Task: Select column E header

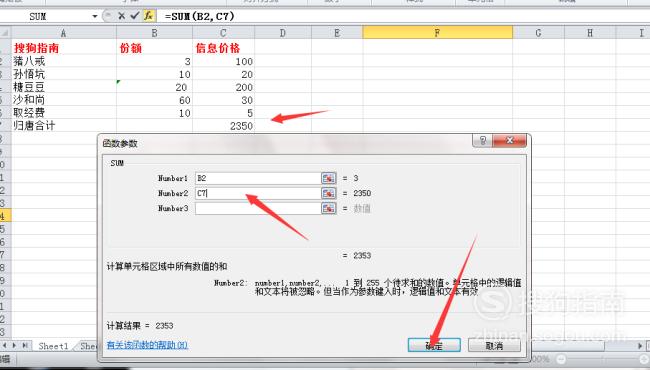Action: pos(337,33)
